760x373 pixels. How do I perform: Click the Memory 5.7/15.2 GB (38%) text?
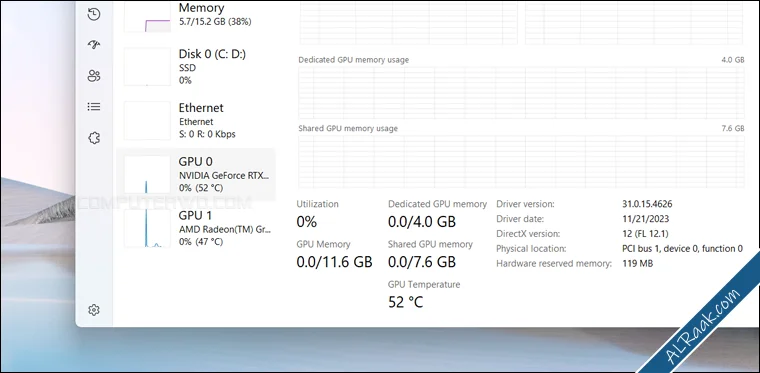pos(215,22)
